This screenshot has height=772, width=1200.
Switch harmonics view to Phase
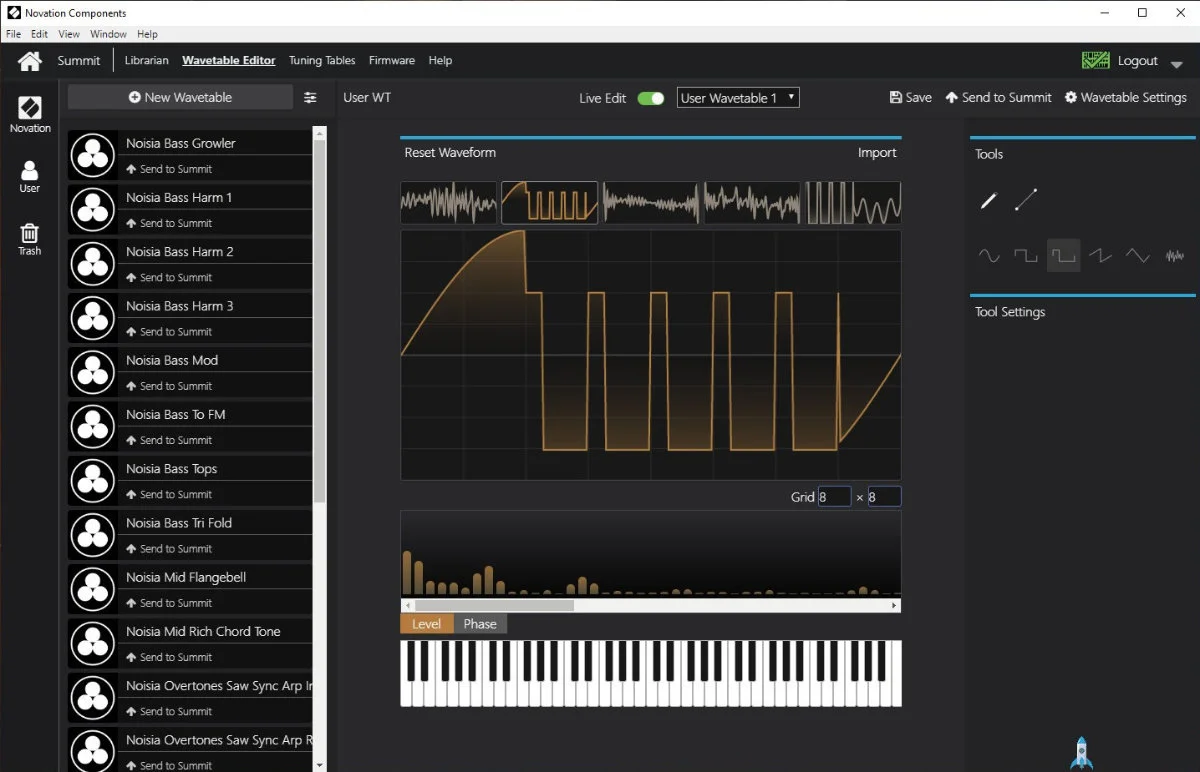480,624
